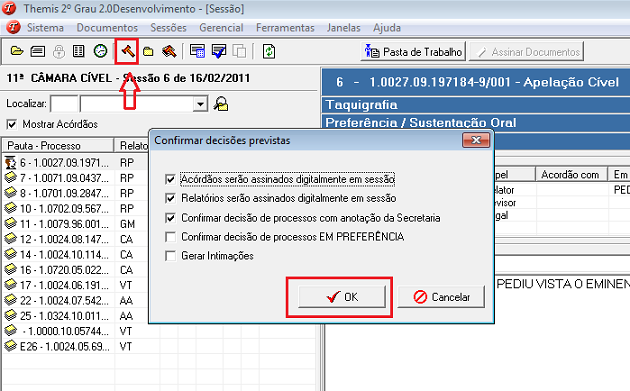Click the small Localizar input field
630x391 pixels.
click(x=64, y=104)
